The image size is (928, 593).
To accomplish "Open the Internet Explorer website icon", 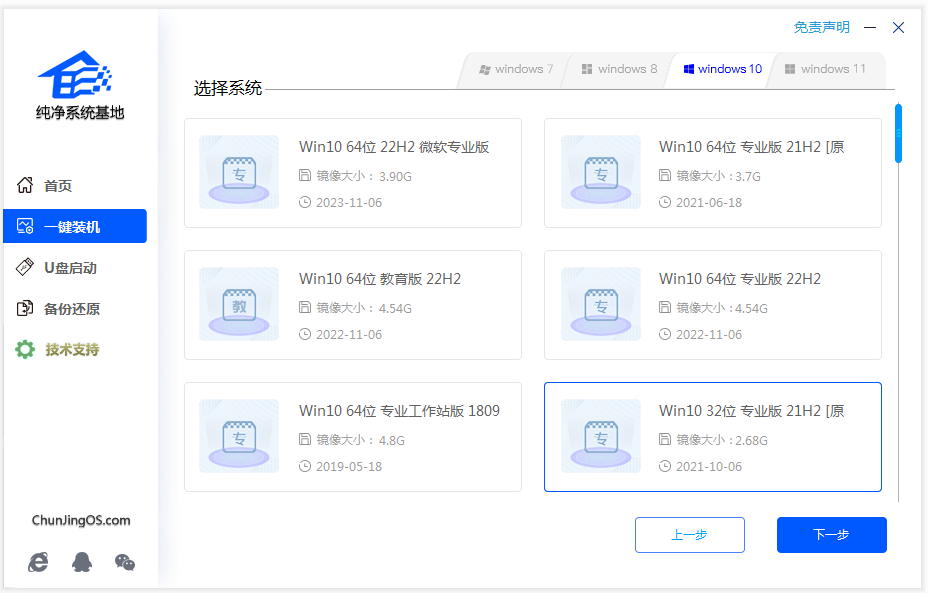I will pos(38,562).
